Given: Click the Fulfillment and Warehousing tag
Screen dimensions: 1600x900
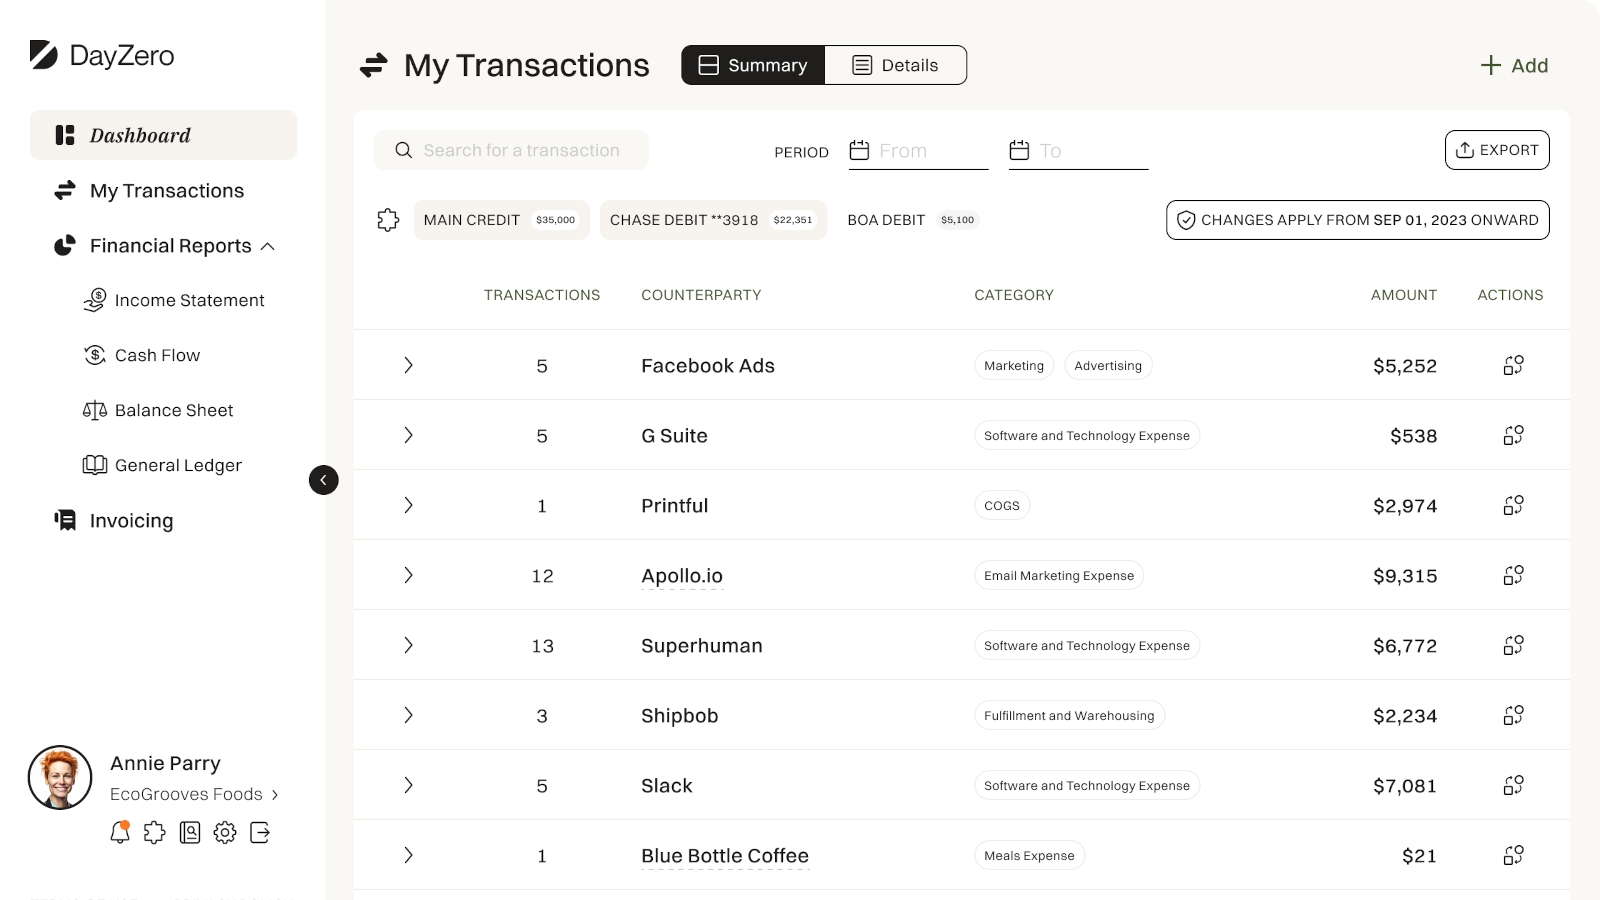Looking at the screenshot, I should 1069,715.
